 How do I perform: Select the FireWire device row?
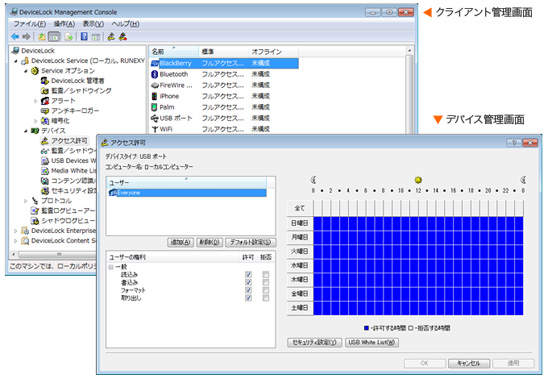pos(224,85)
